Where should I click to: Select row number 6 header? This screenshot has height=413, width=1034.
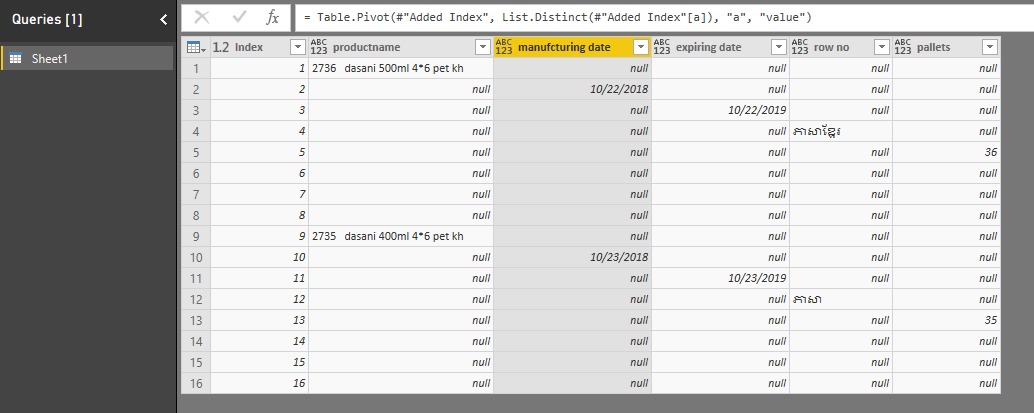click(x=196, y=173)
